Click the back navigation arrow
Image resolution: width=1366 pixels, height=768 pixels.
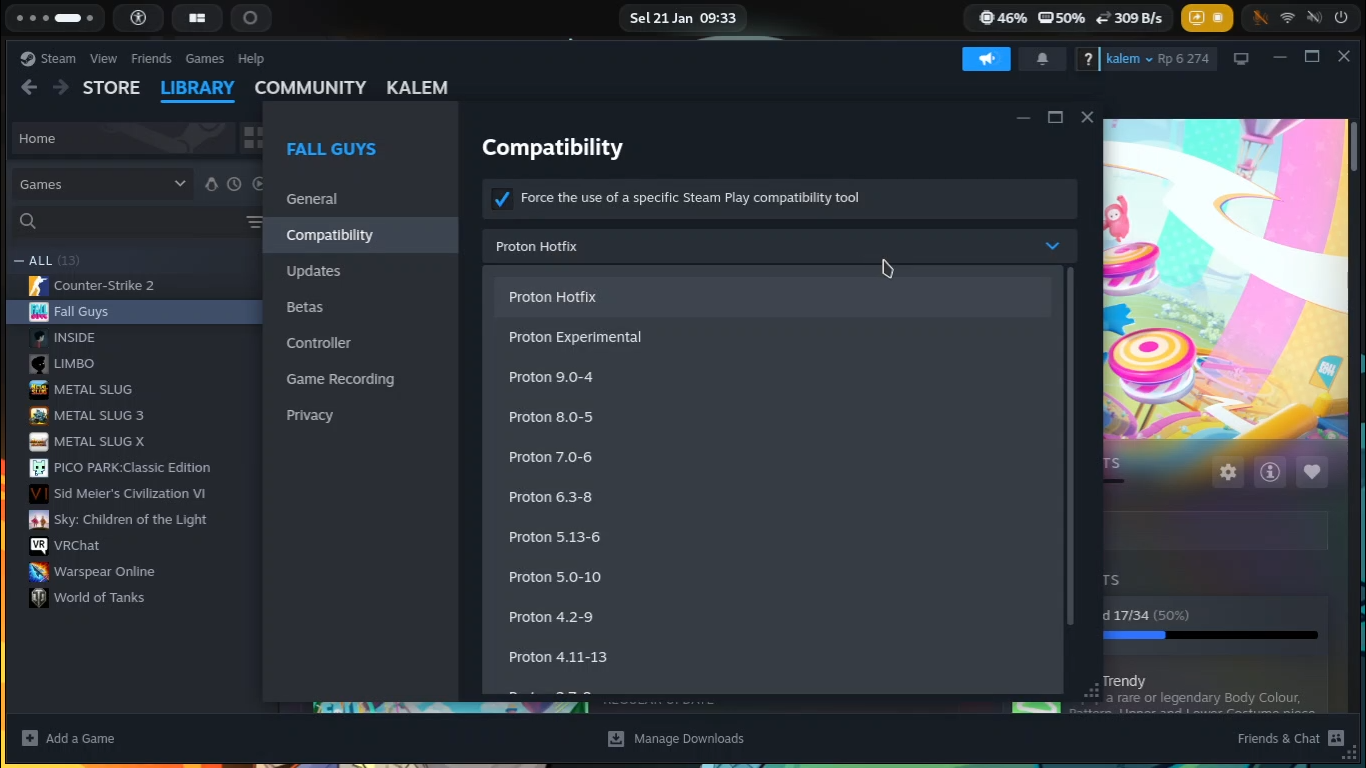coord(29,88)
